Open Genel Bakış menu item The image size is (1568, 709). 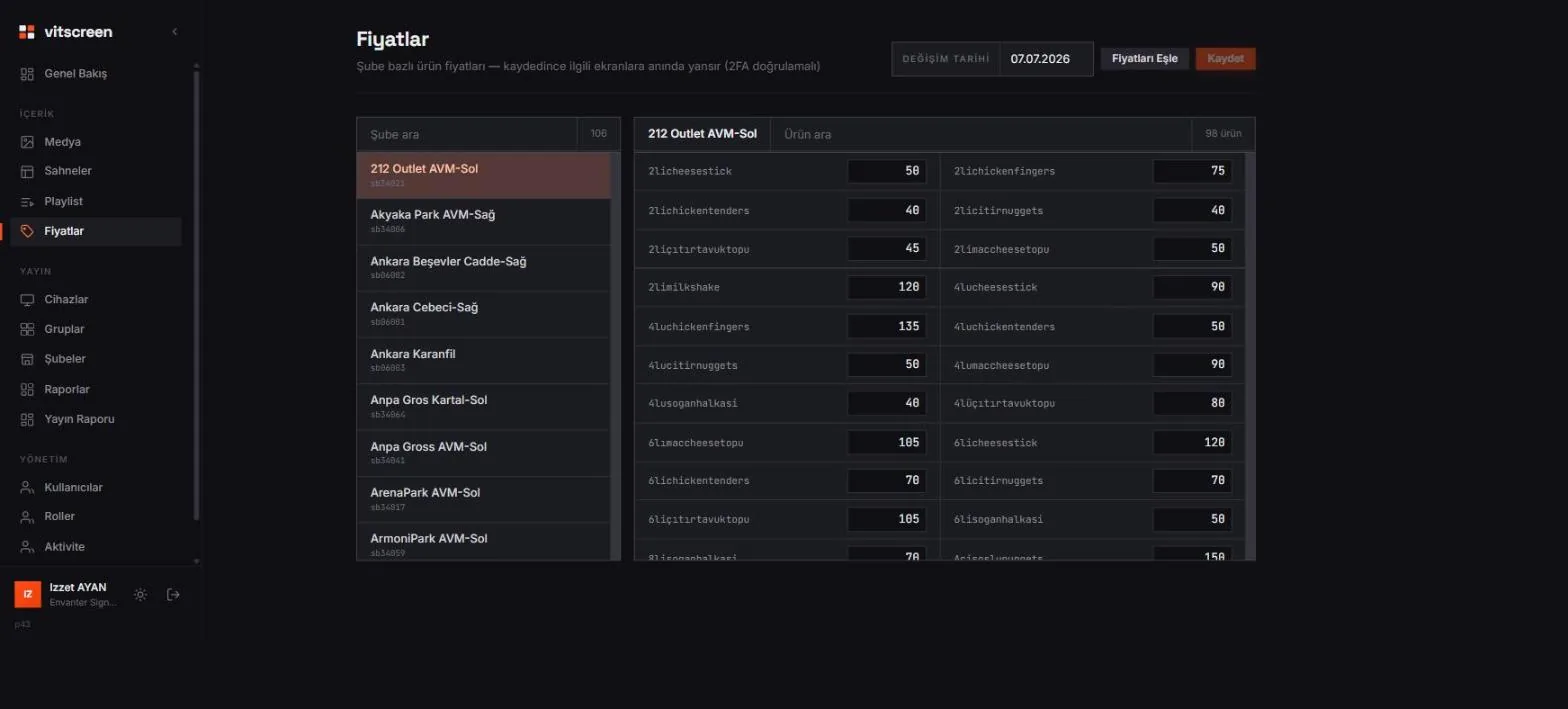click(96, 74)
